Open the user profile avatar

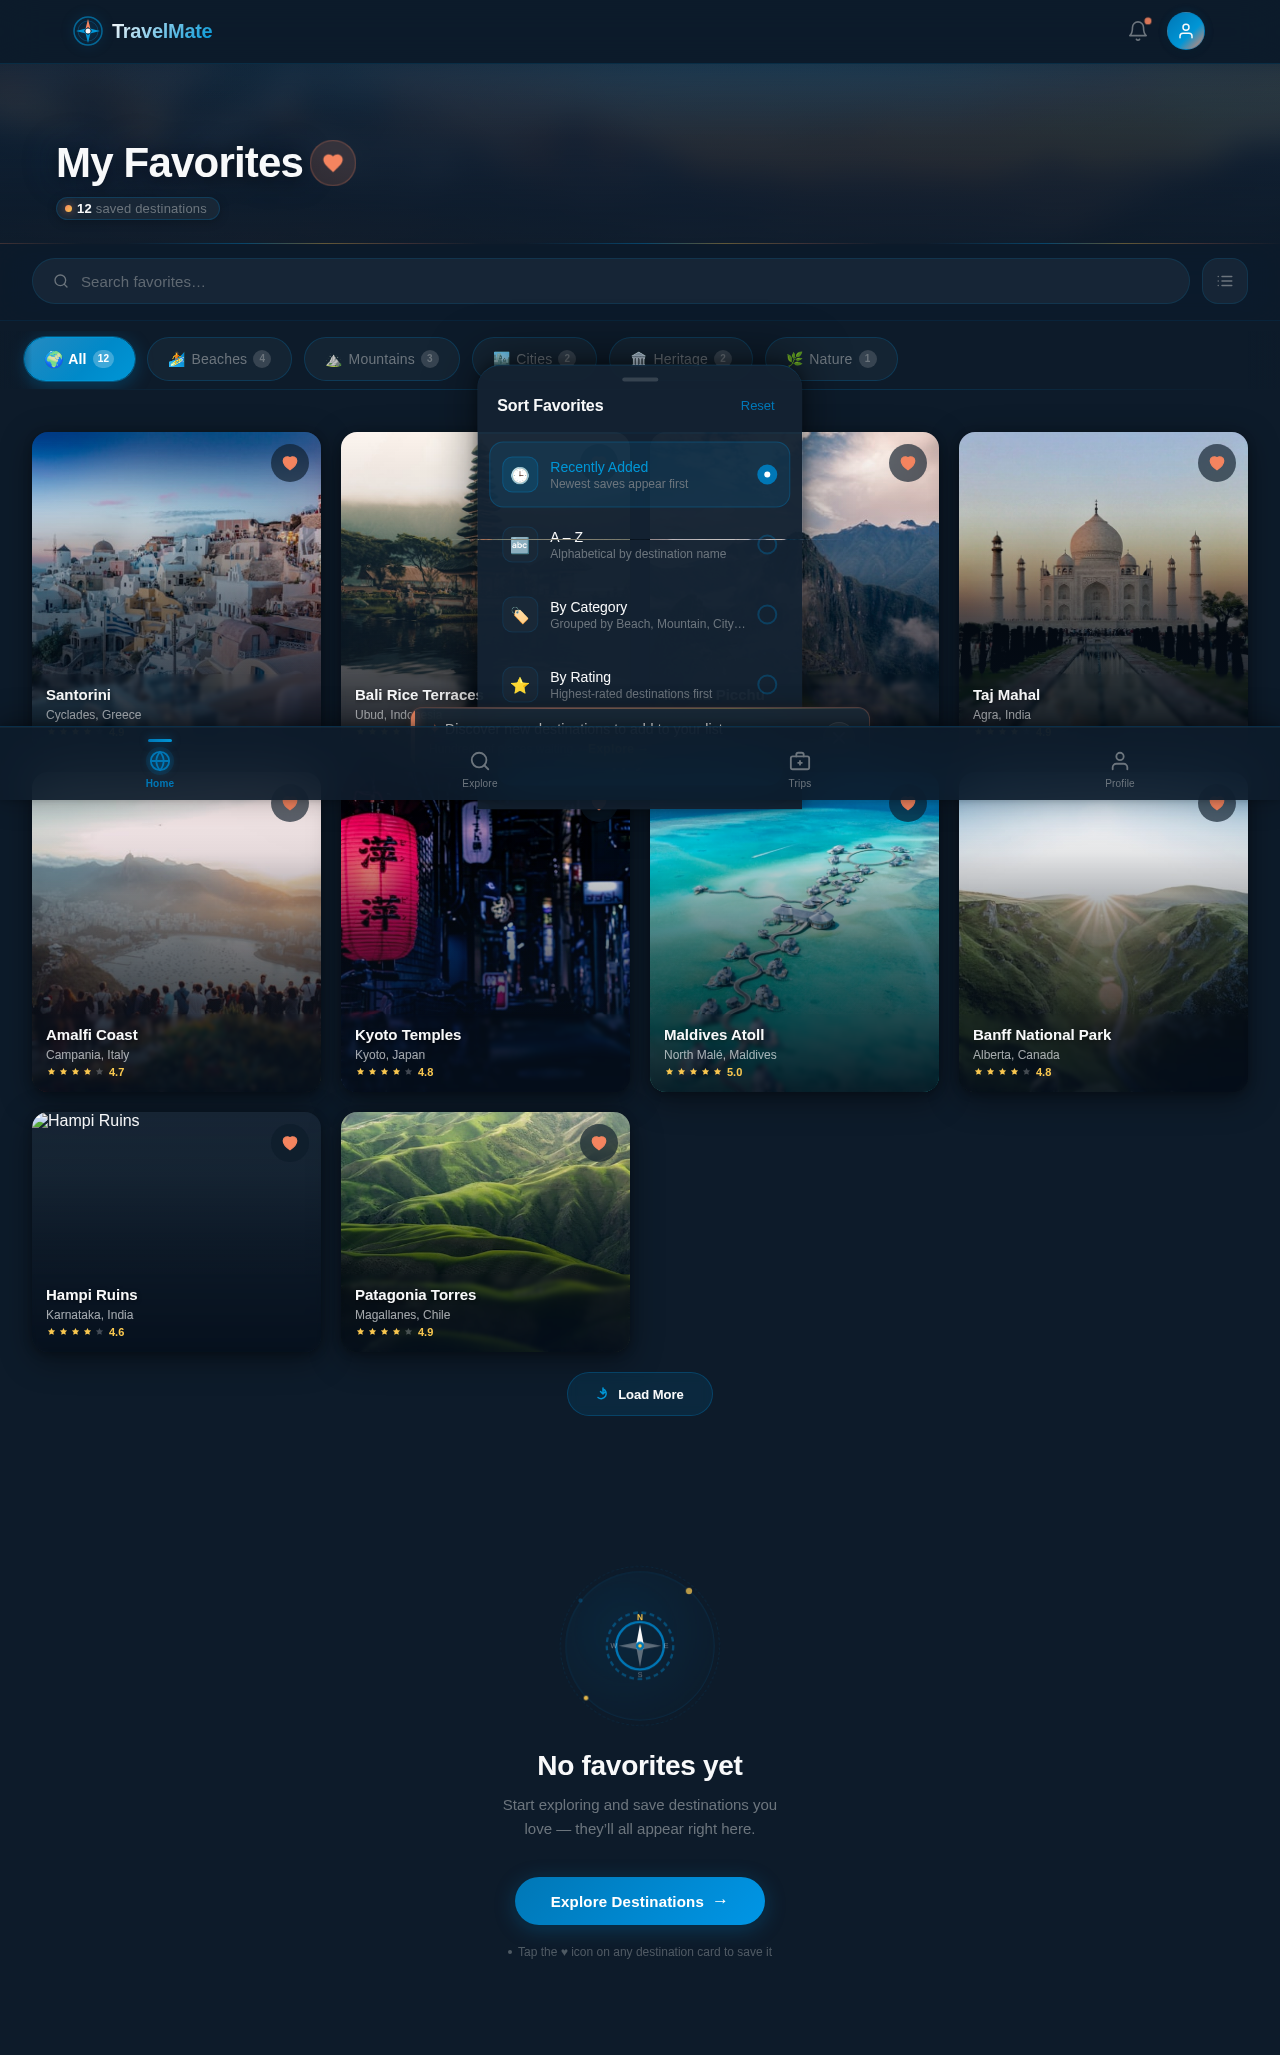tap(1185, 31)
